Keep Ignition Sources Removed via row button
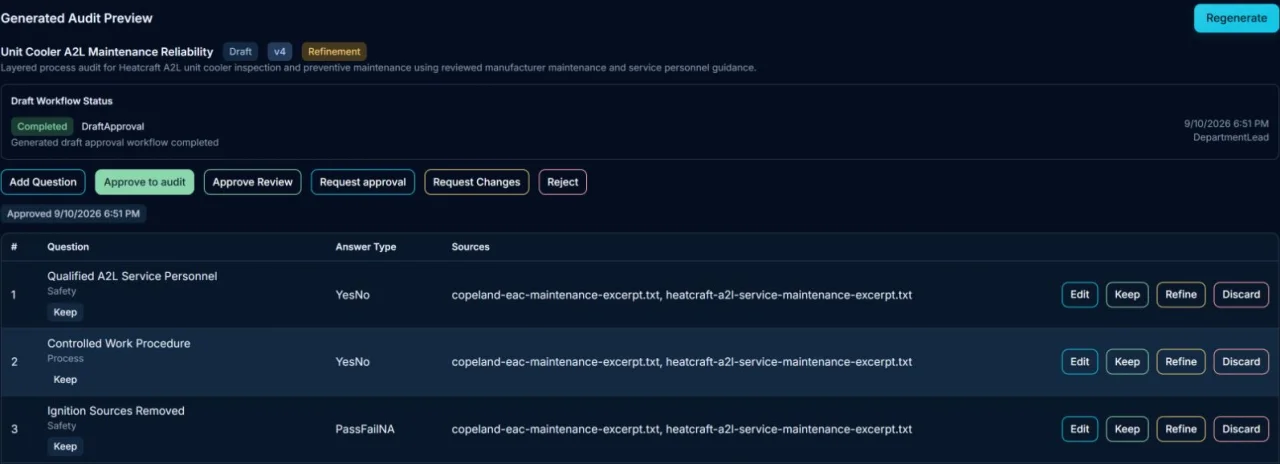 click(1127, 429)
